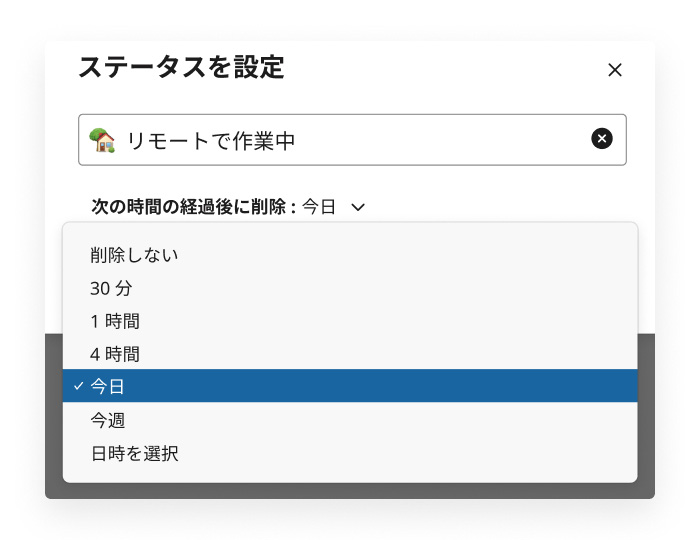Clear the status using the round X icon

[x=602, y=138]
